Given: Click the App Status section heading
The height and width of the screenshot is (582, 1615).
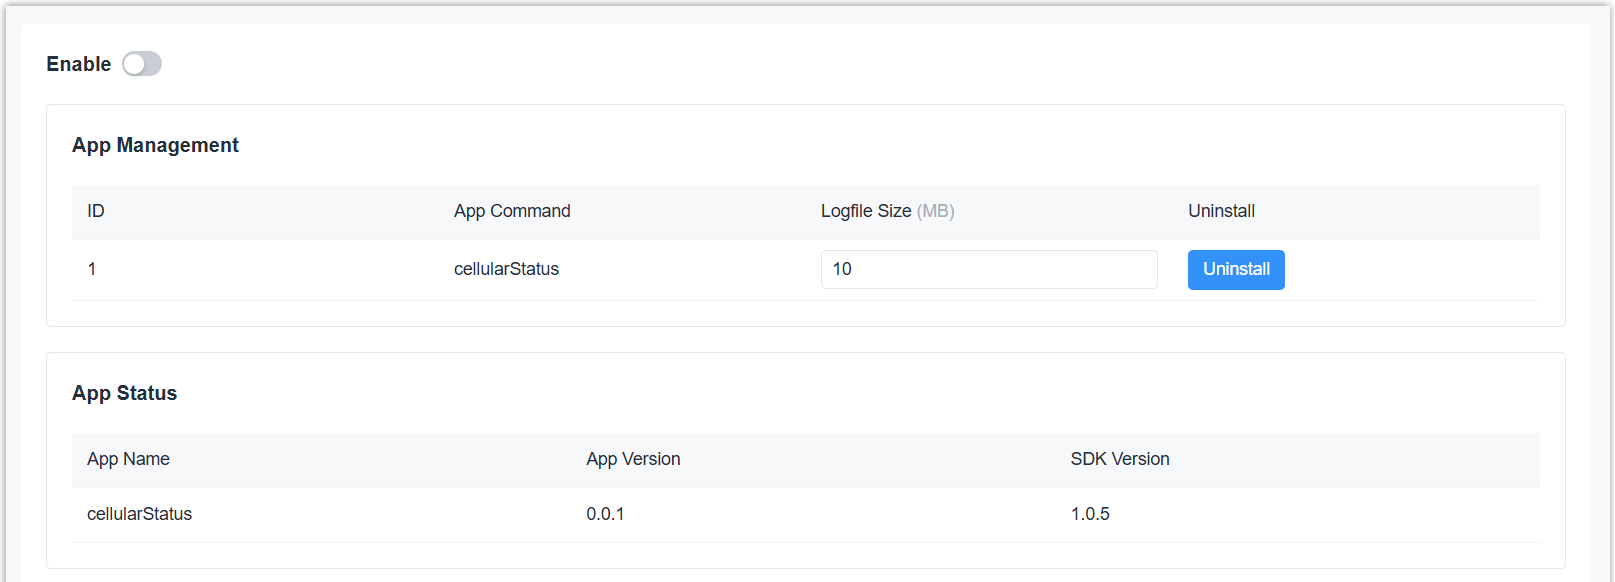Looking at the screenshot, I should pos(124,393).
